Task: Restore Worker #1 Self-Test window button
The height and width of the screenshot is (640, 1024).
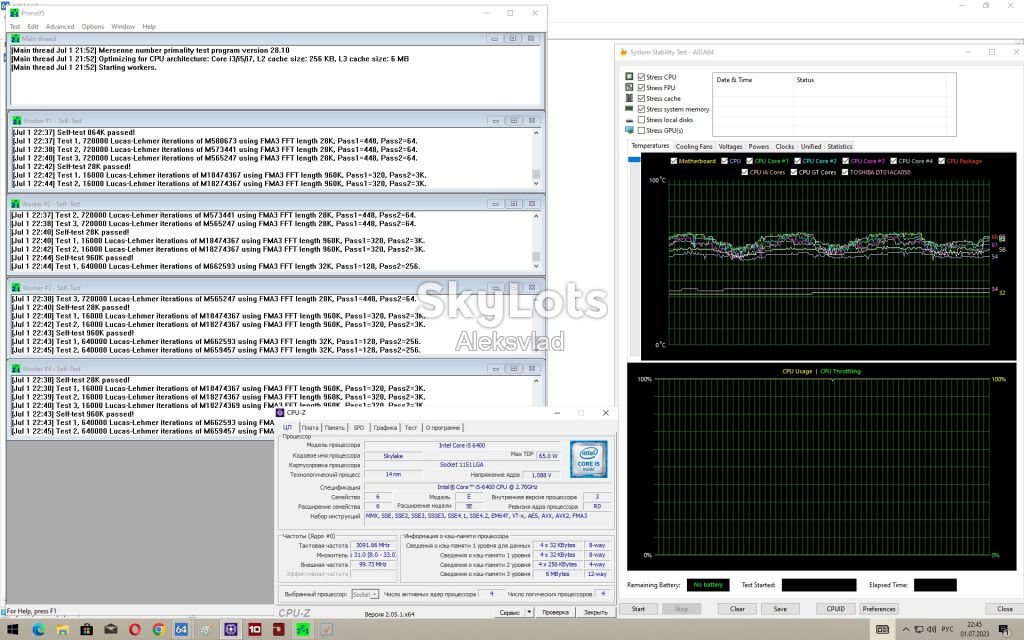Action: coord(513,121)
